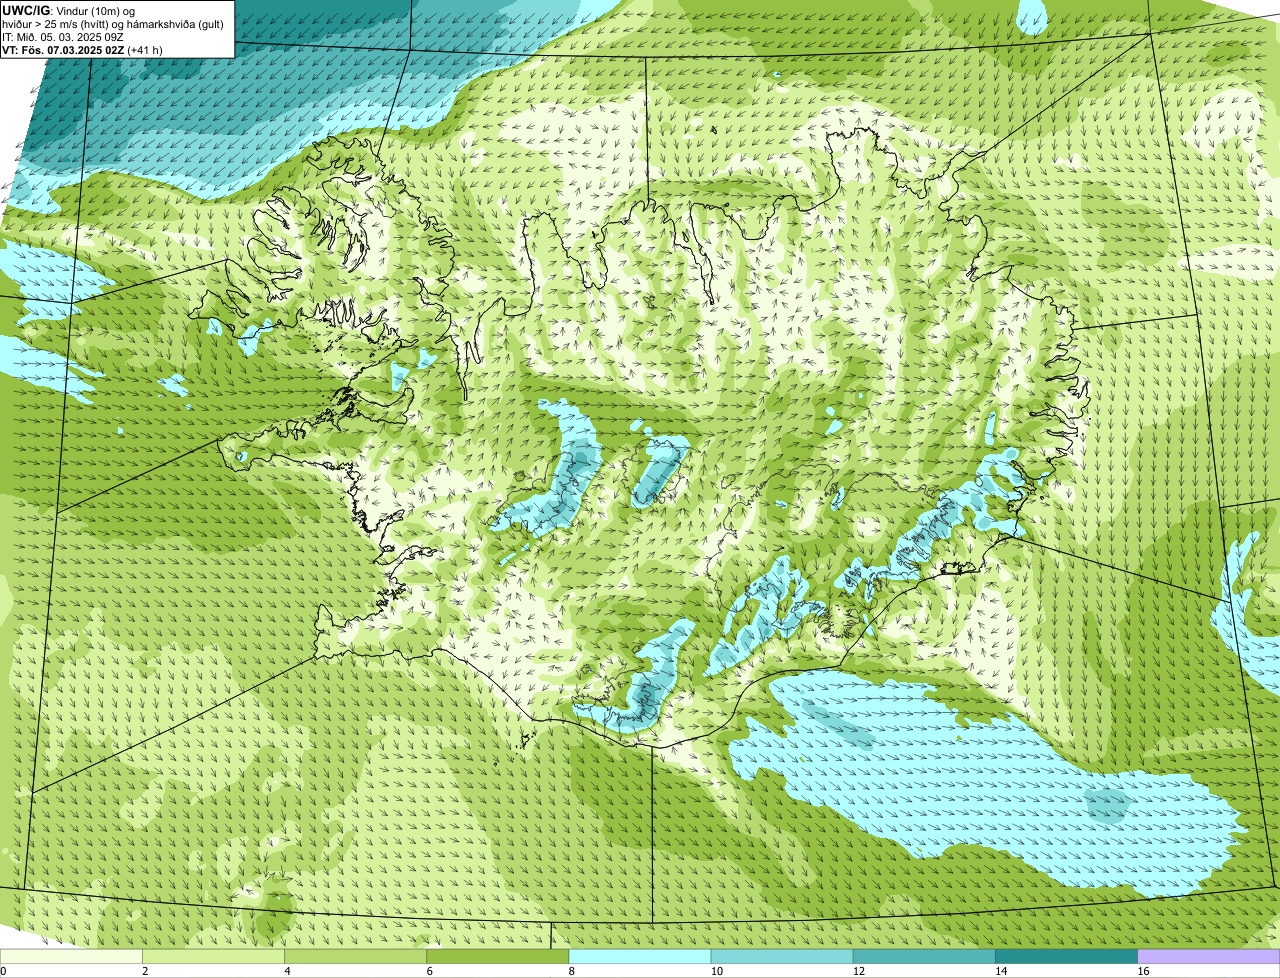This screenshot has width=1280, height=978.
Task: Click the legend label '2'
Action: pyautogui.click(x=145, y=971)
